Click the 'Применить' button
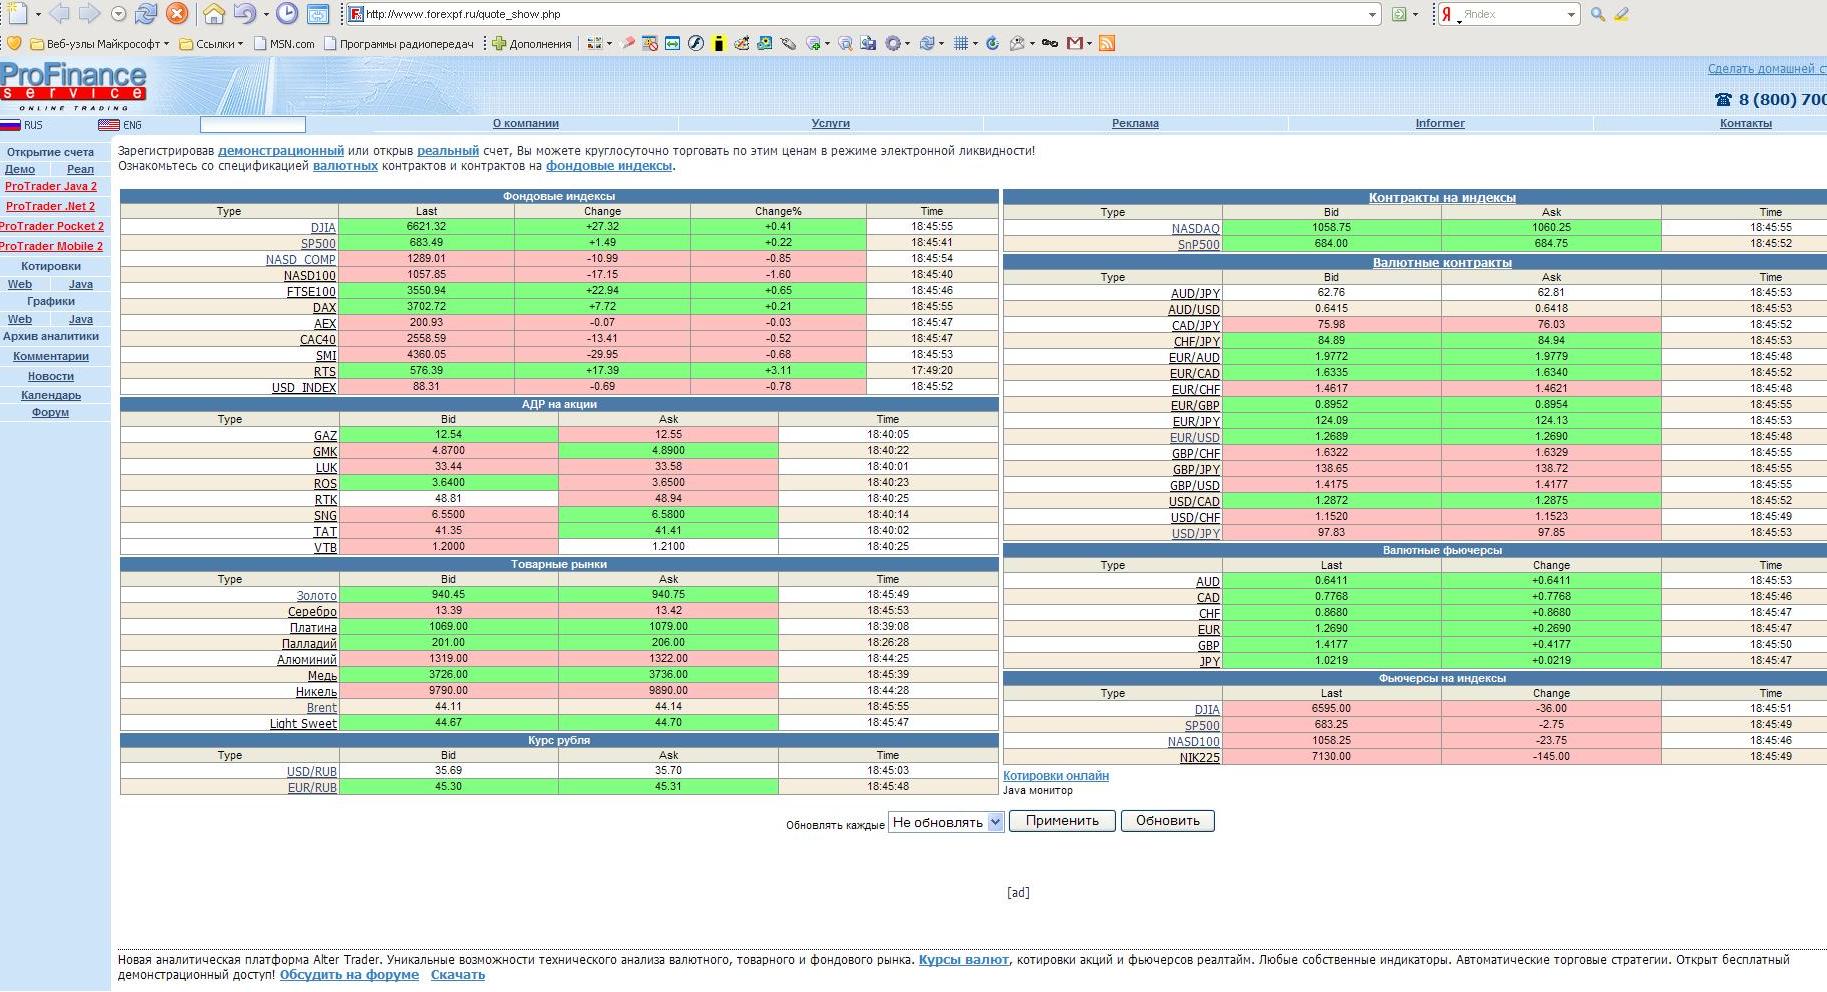This screenshot has width=1827, height=992. [1062, 821]
